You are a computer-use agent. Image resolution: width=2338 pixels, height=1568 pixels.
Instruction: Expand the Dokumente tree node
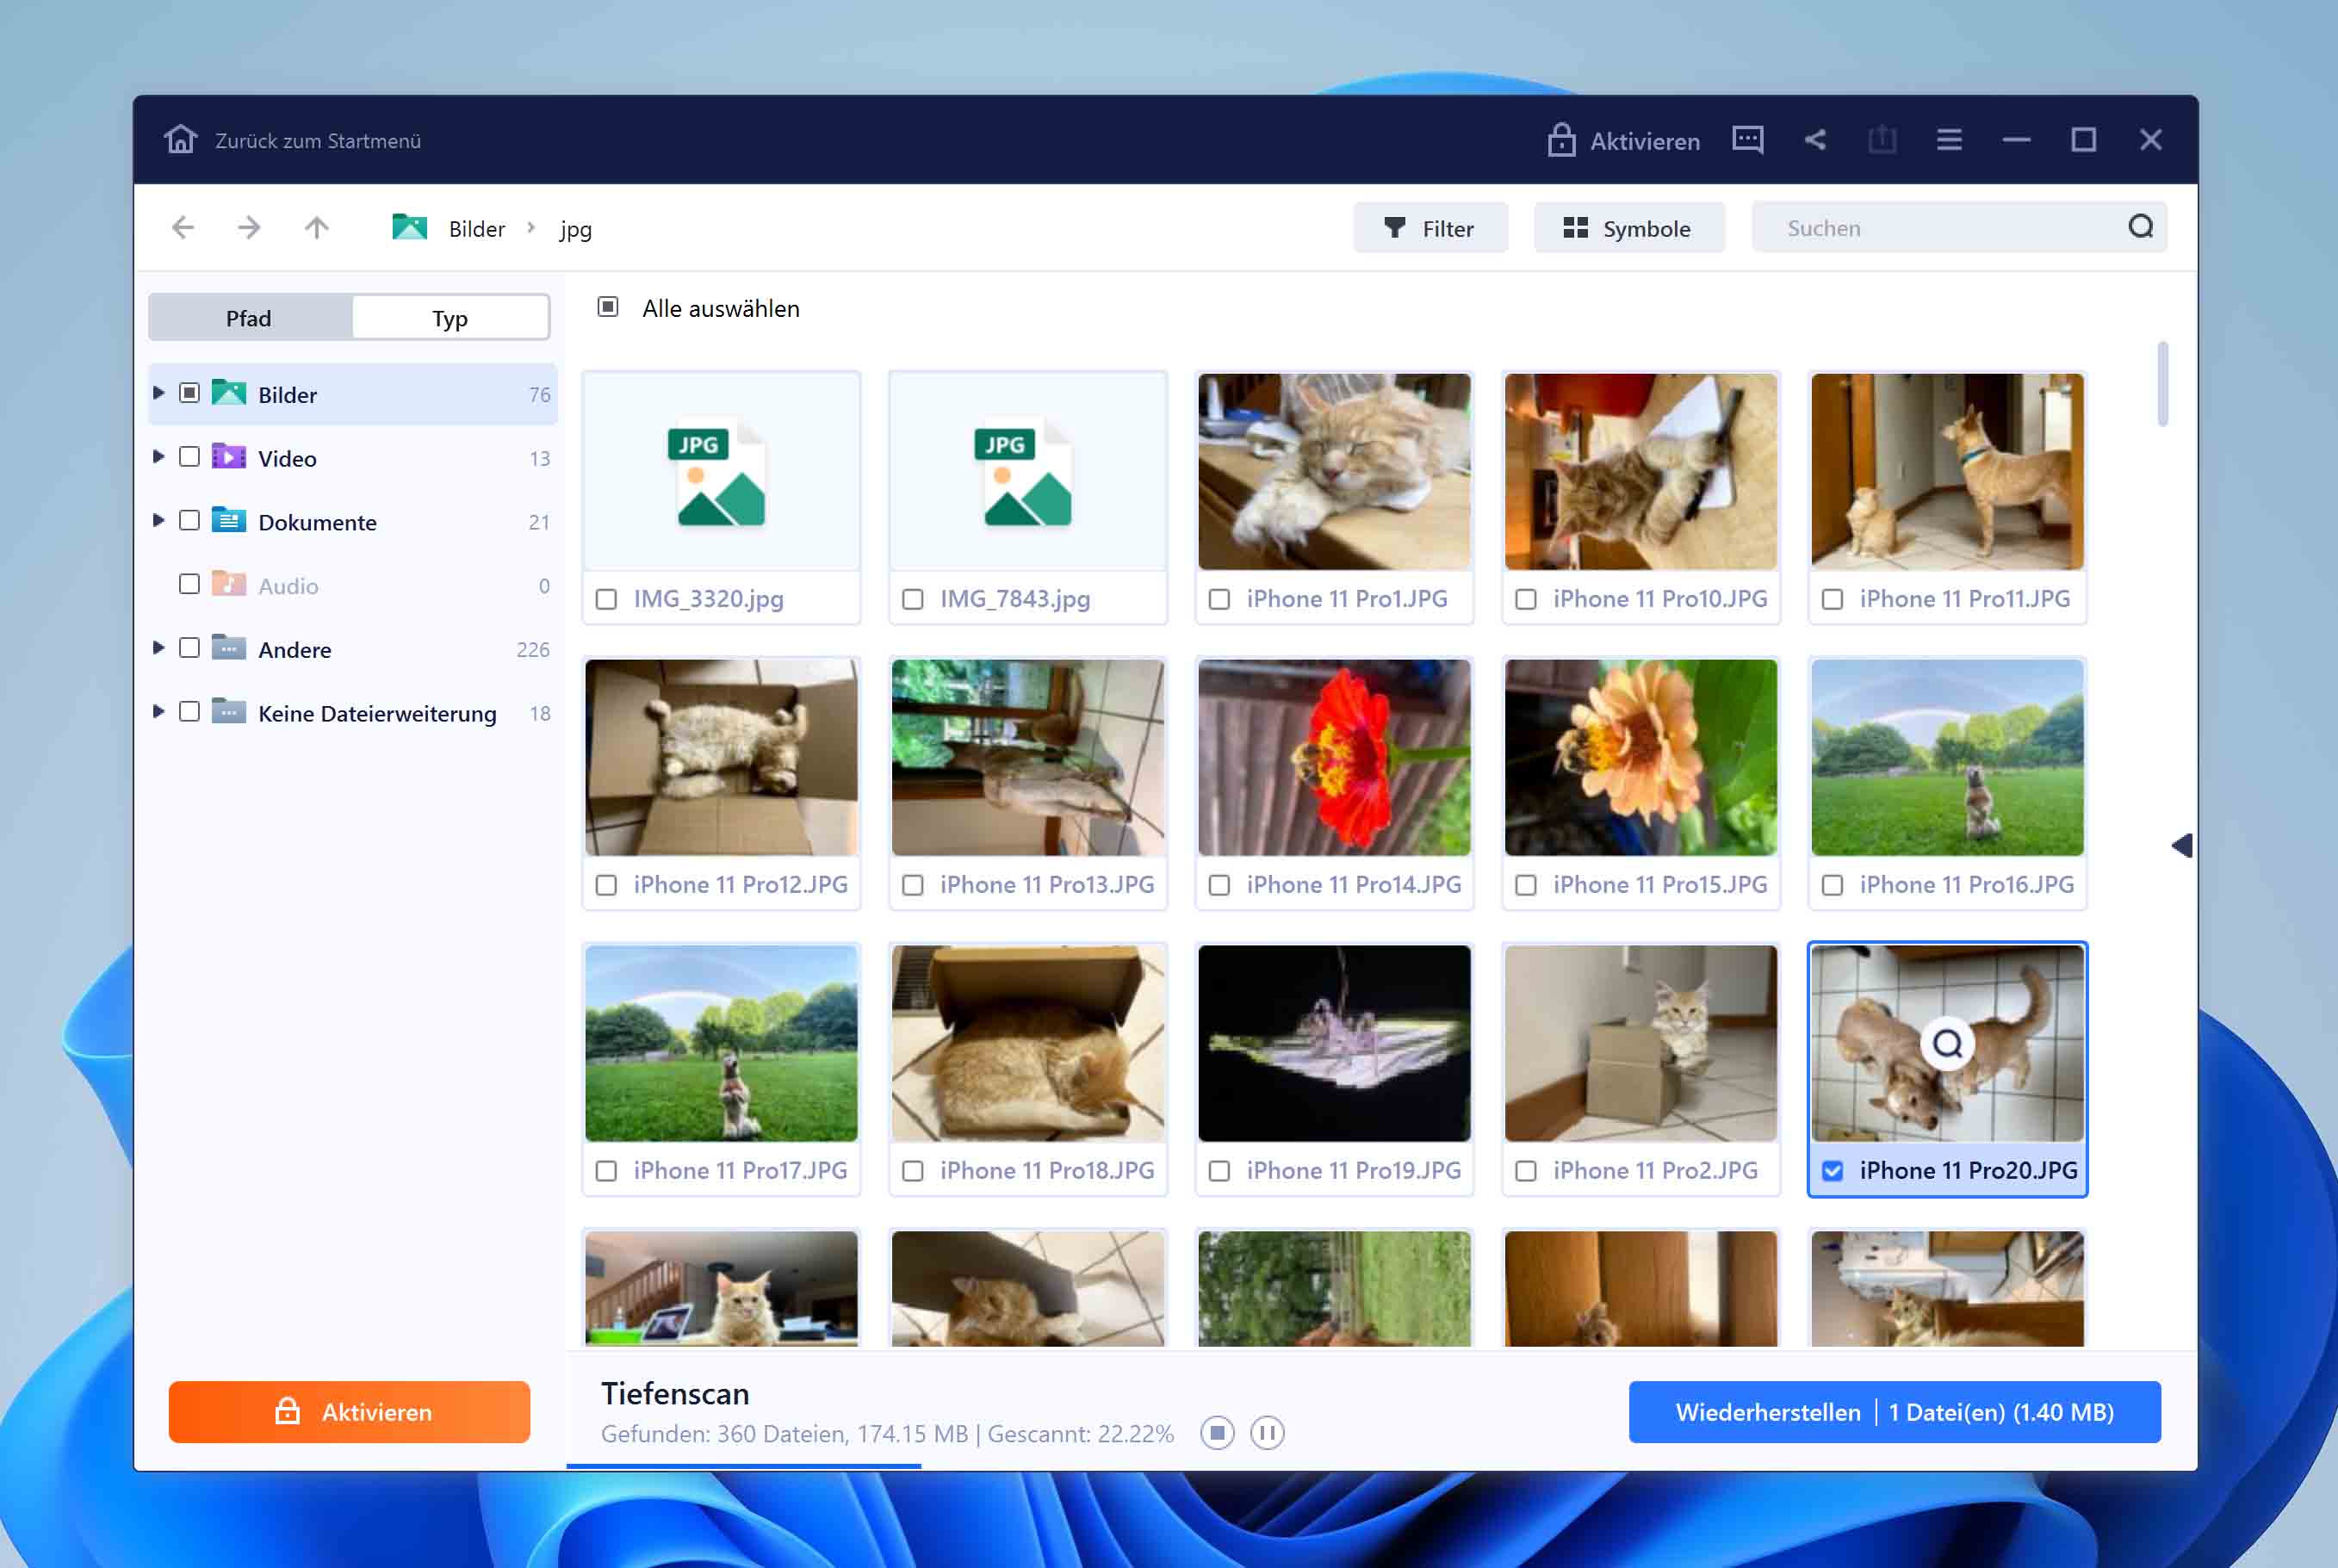[x=158, y=521]
